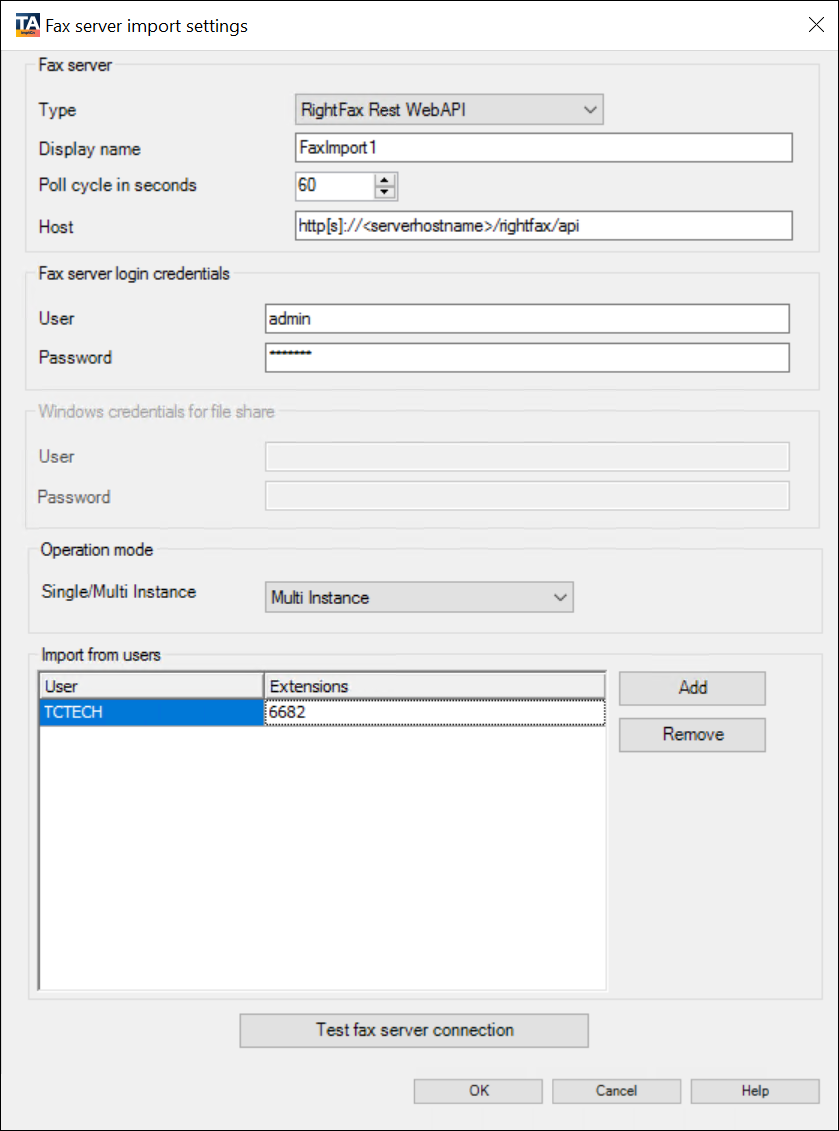Click the Cancel button

(x=616, y=1091)
